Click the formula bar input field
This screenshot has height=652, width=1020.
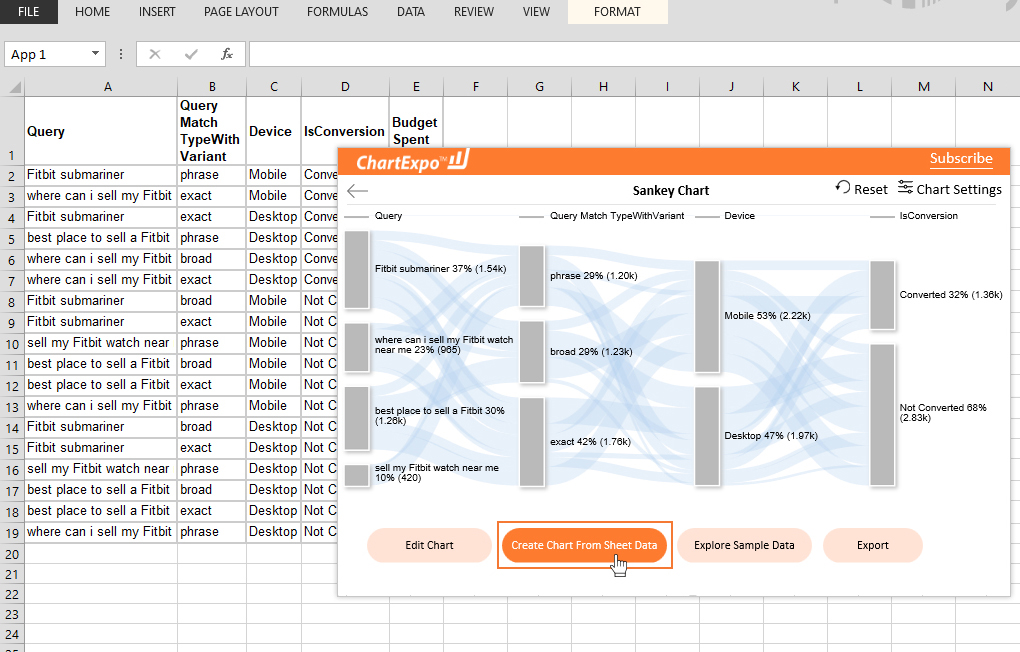tap(630, 54)
